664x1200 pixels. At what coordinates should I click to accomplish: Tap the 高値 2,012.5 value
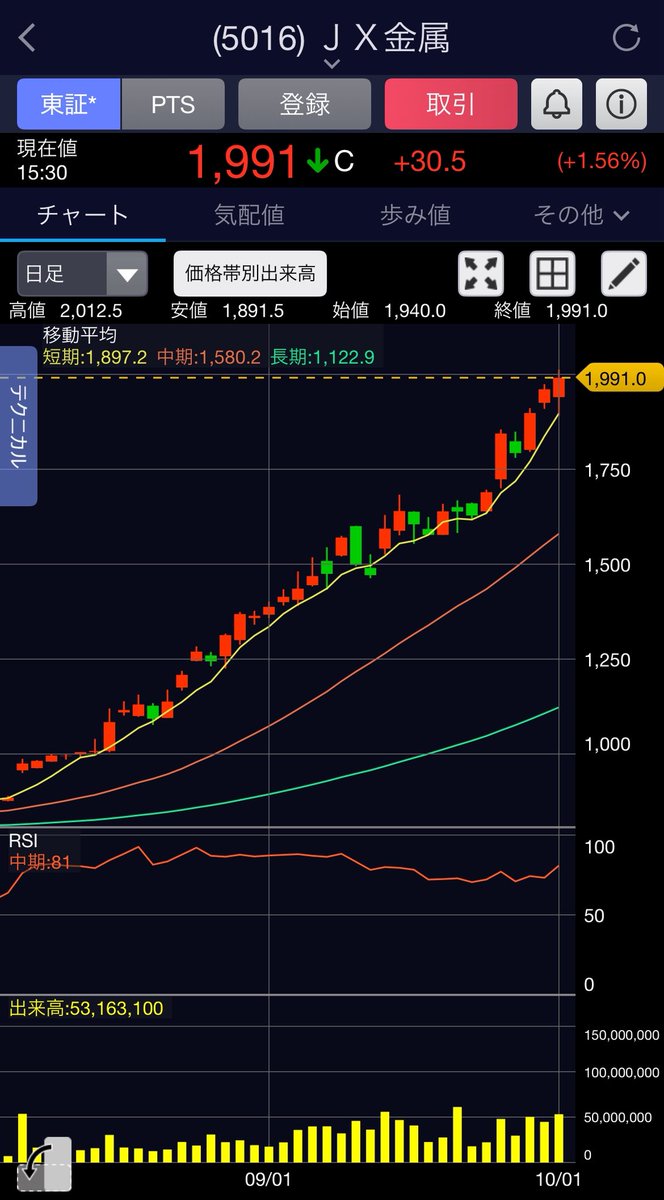tap(66, 311)
